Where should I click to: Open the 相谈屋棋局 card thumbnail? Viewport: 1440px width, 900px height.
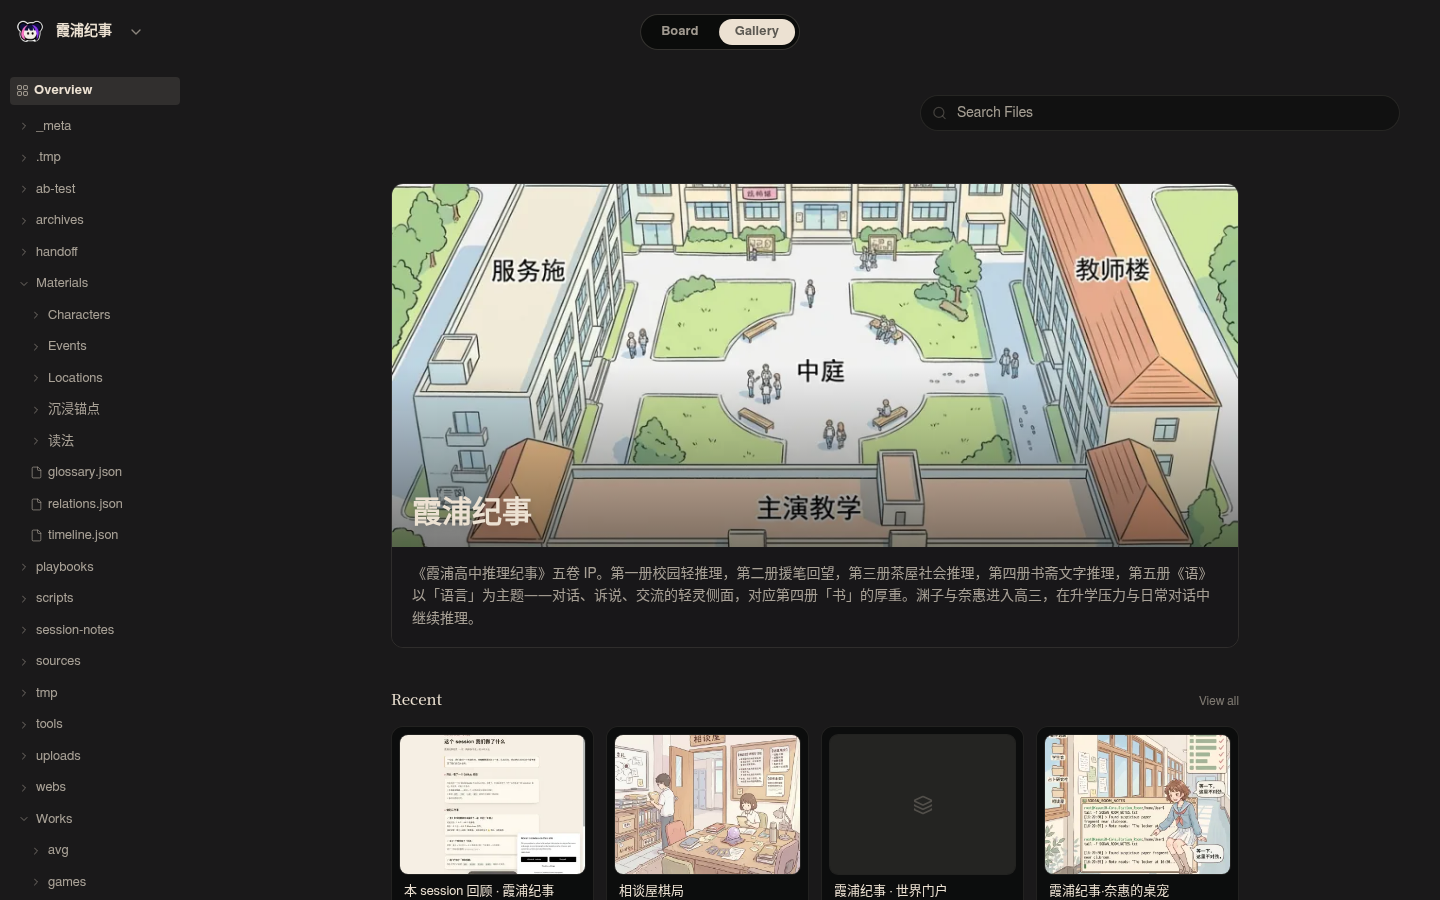[x=707, y=804]
